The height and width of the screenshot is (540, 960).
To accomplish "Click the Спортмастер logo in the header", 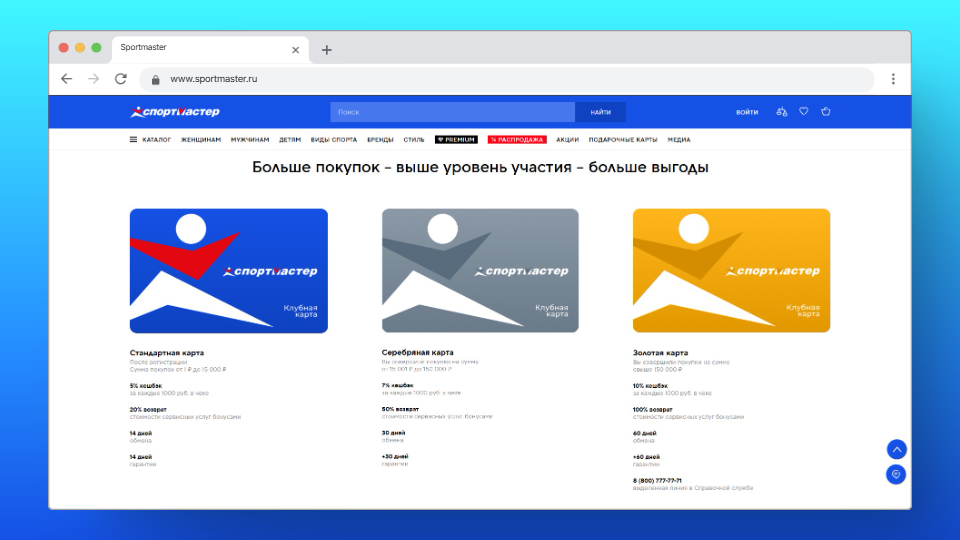I will tap(175, 111).
